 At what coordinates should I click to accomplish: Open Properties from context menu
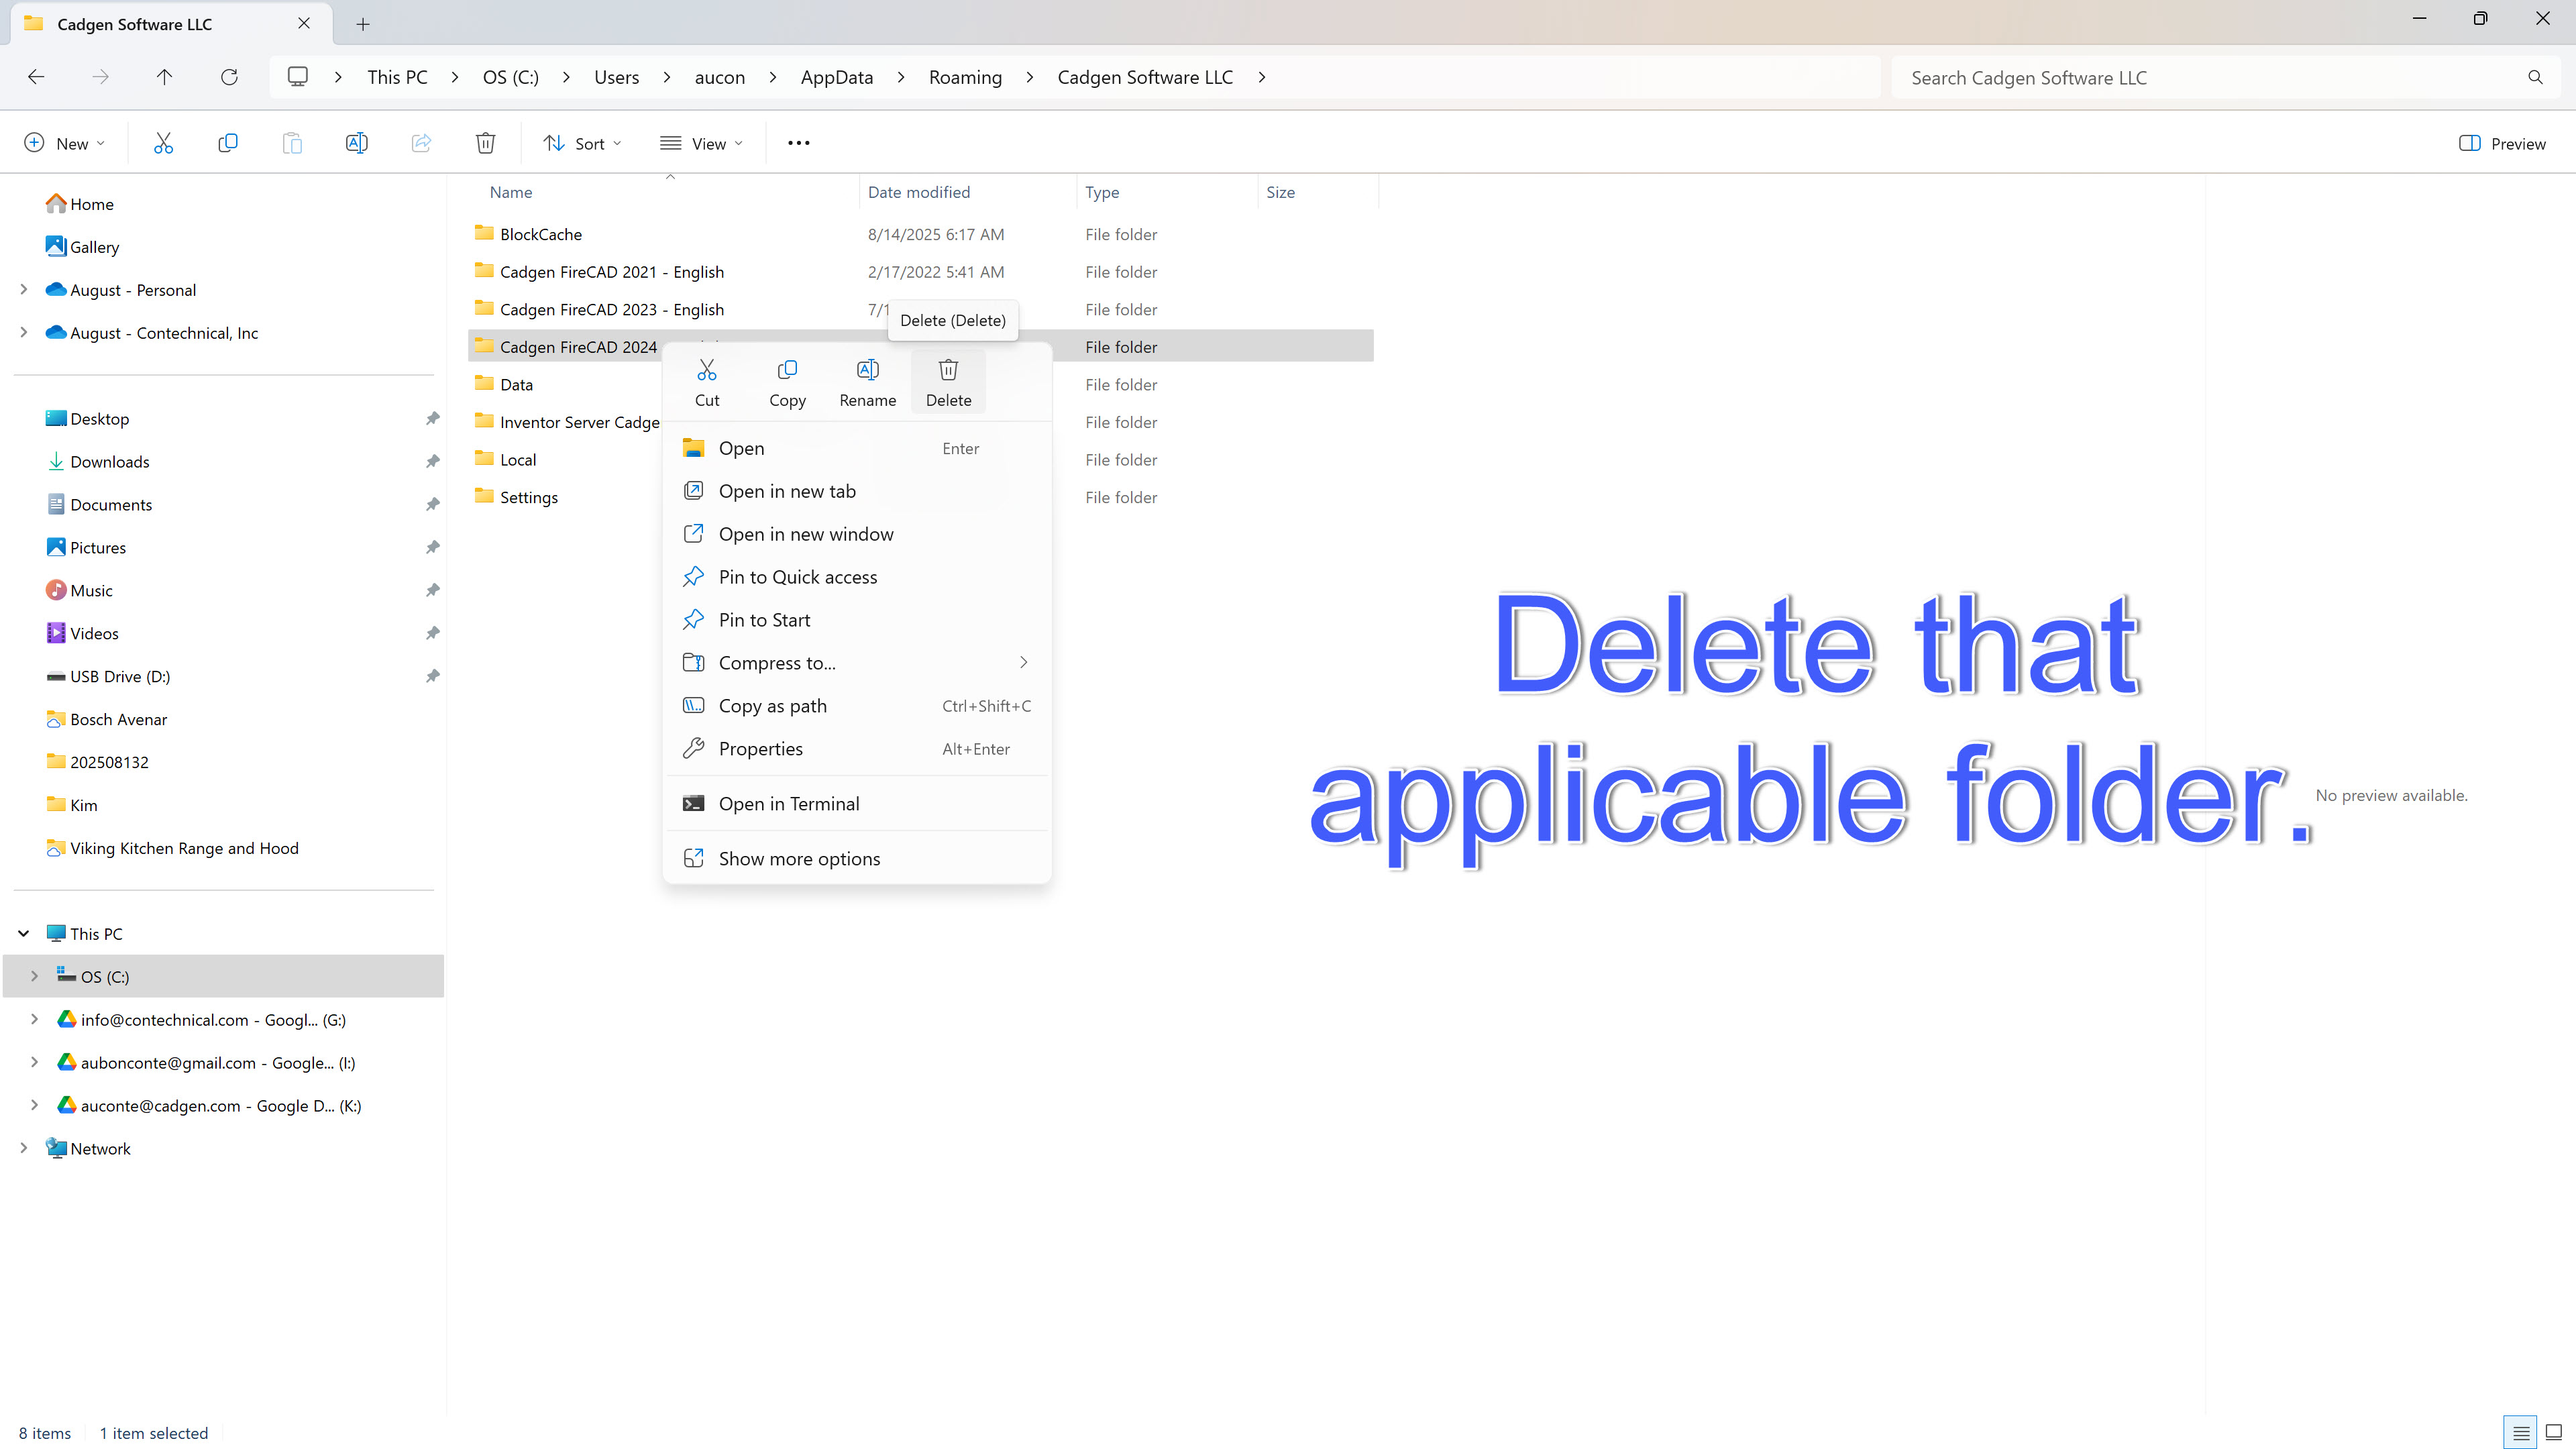(857, 749)
